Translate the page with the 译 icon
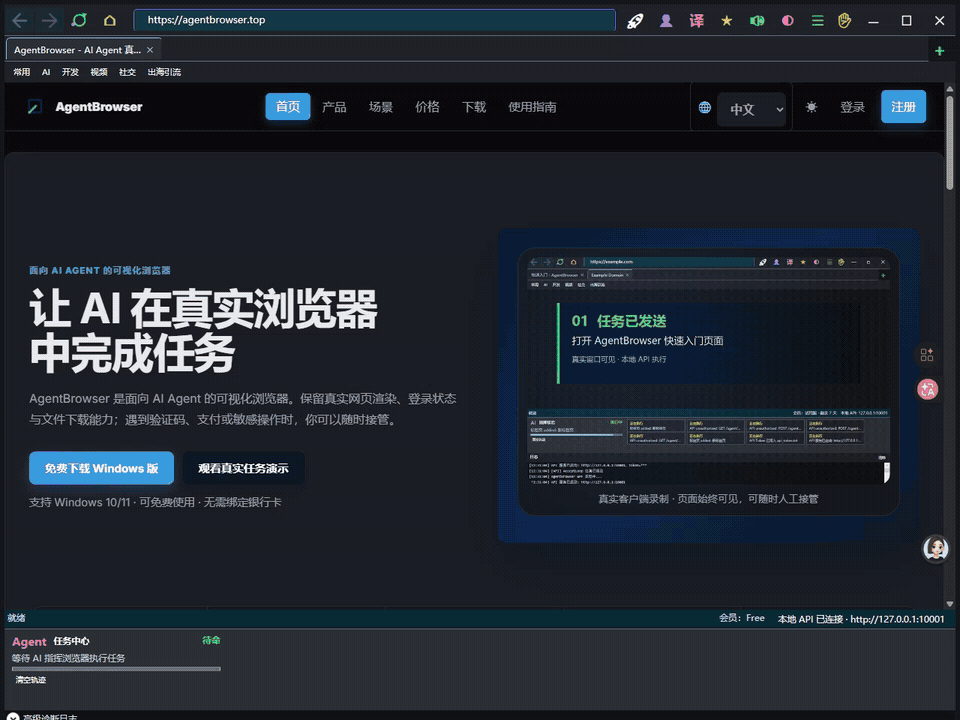 697,21
